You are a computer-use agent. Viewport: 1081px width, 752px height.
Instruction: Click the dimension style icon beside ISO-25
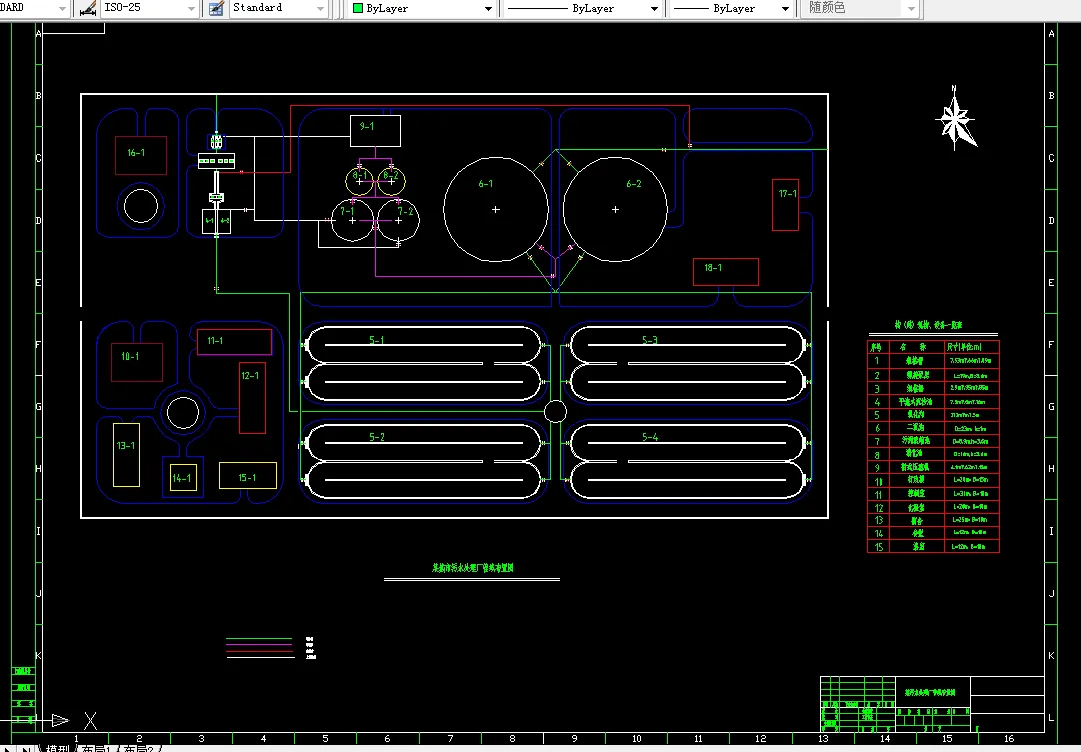click(88, 8)
